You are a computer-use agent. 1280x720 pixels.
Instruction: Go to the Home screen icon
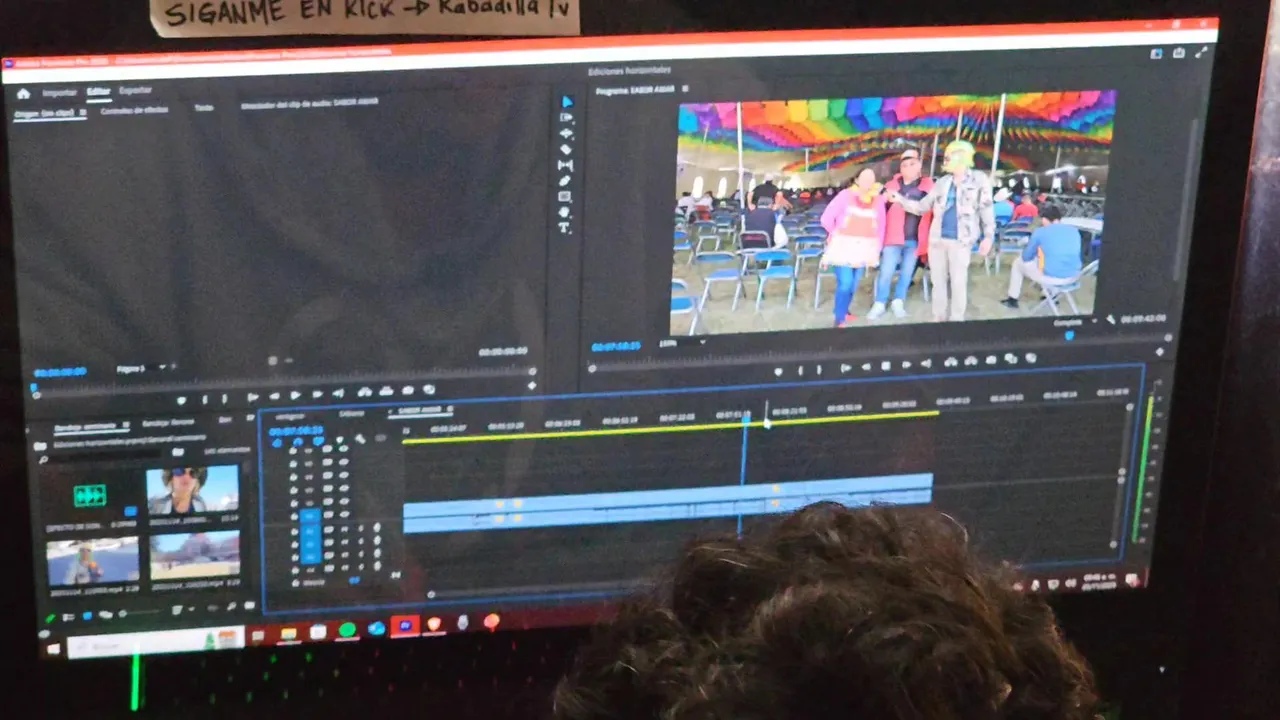(24, 94)
